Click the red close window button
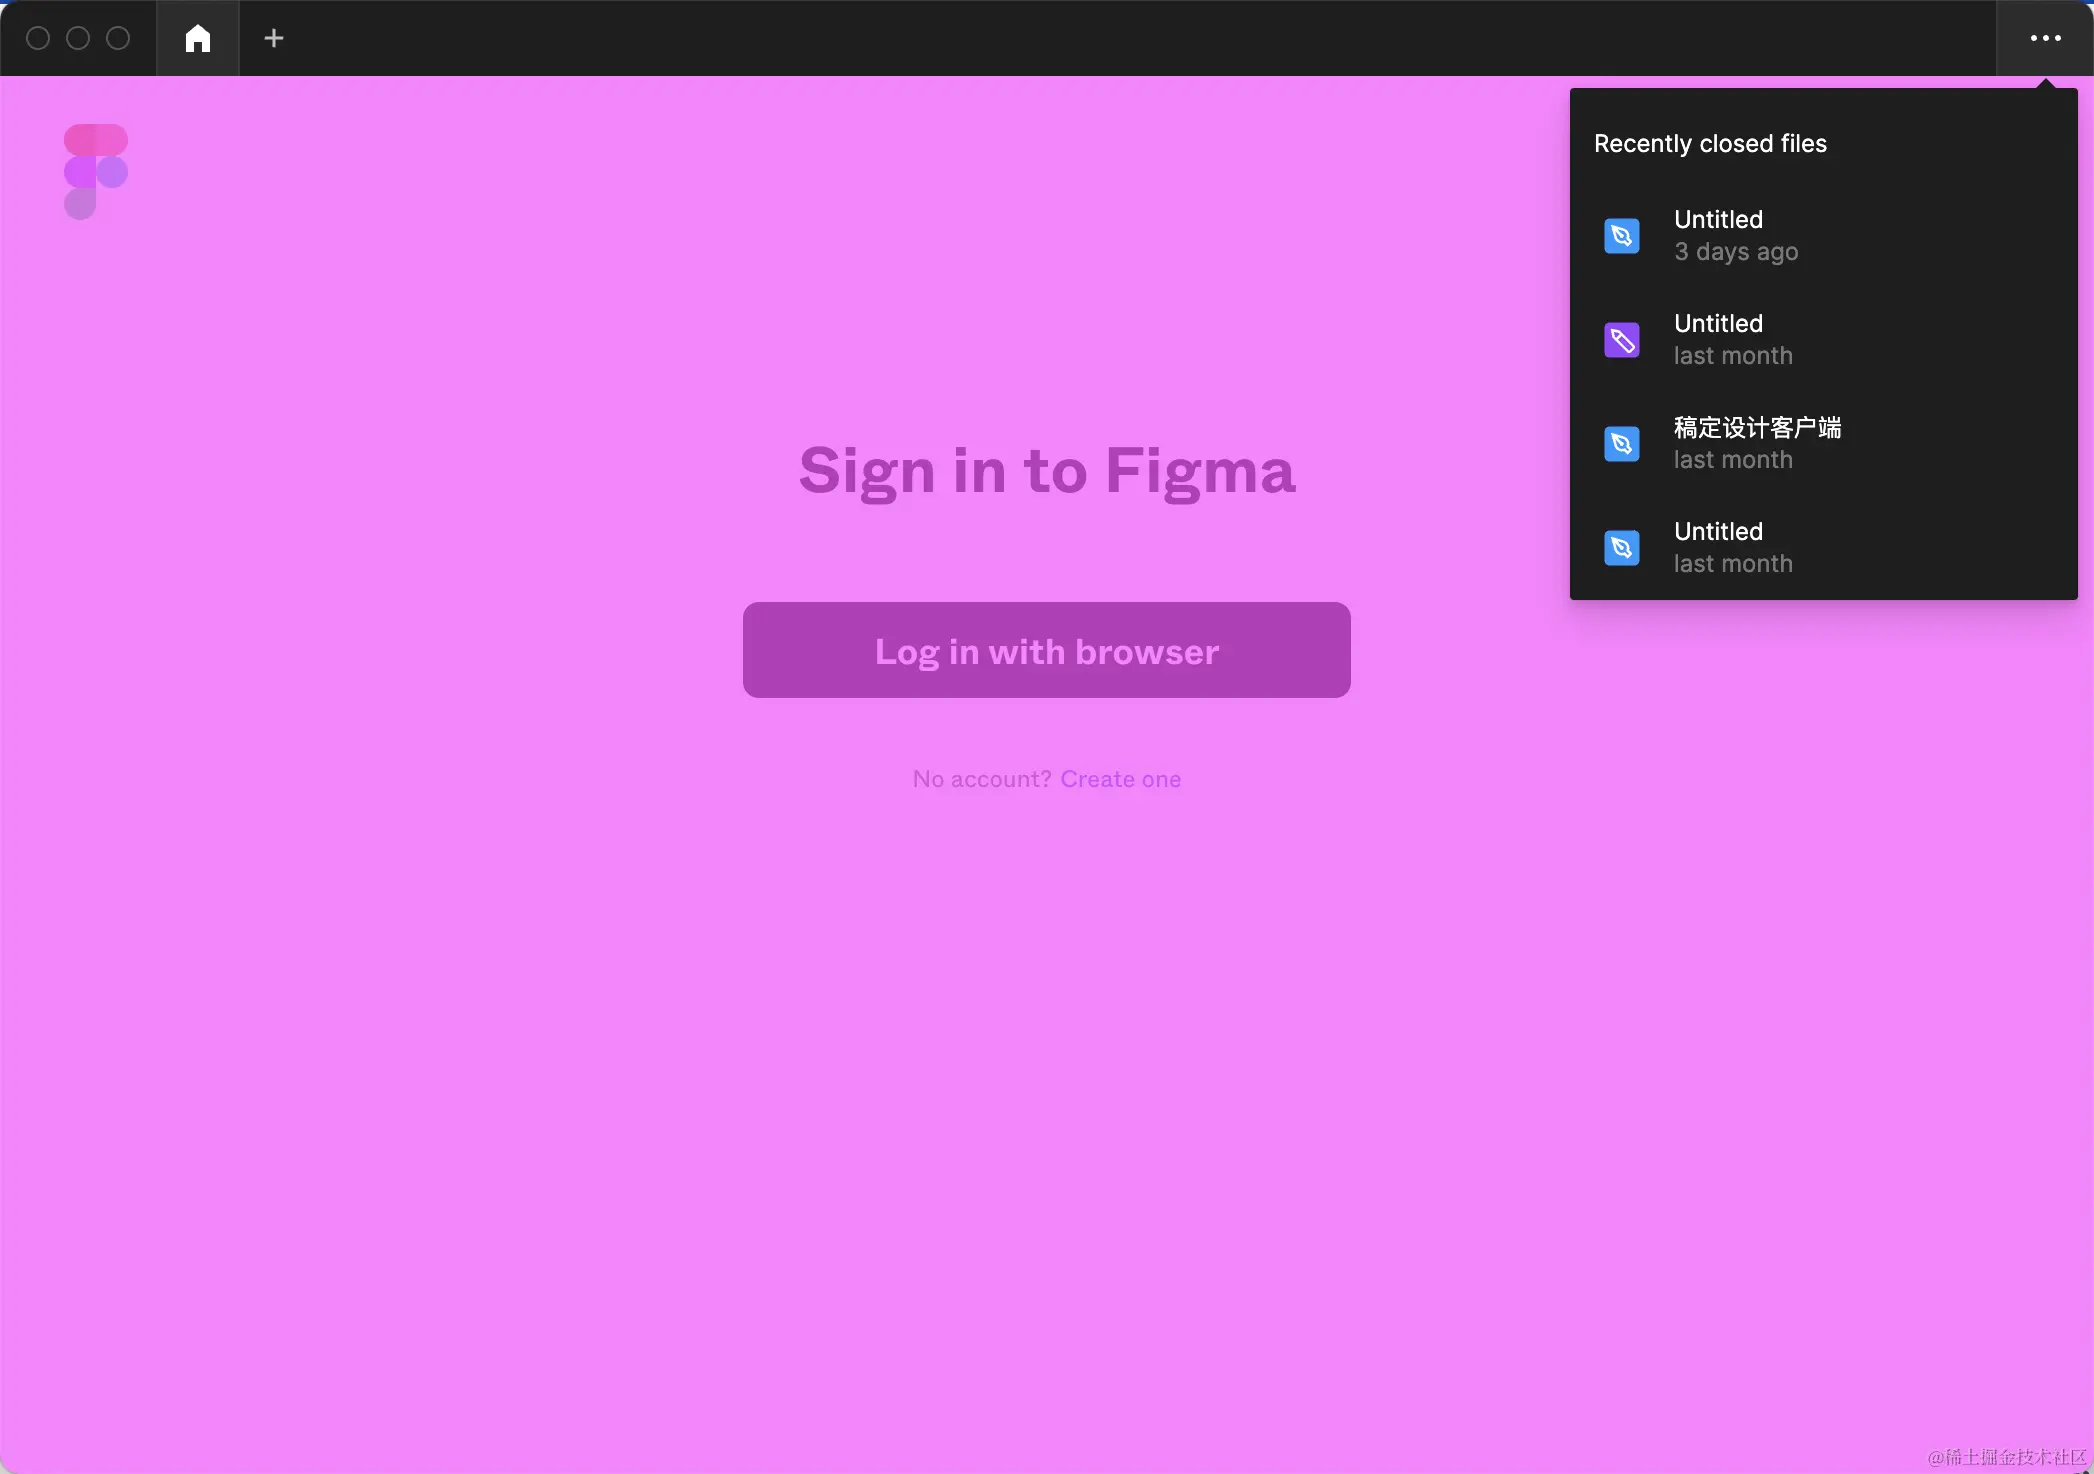2094x1474 pixels. pos(38,38)
